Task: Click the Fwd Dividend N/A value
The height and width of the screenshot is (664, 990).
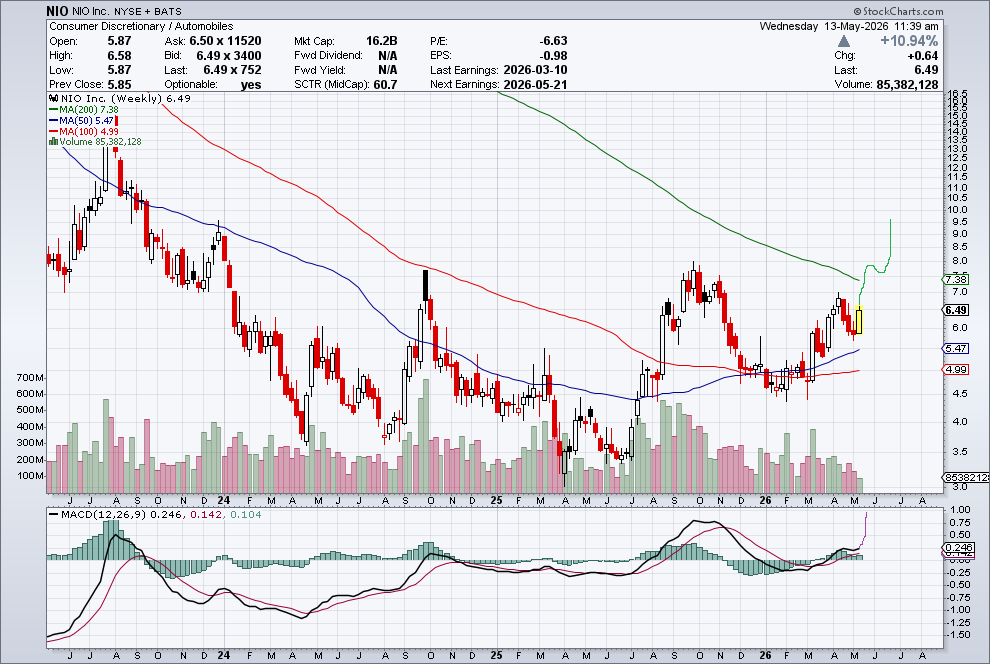Action: tap(388, 56)
